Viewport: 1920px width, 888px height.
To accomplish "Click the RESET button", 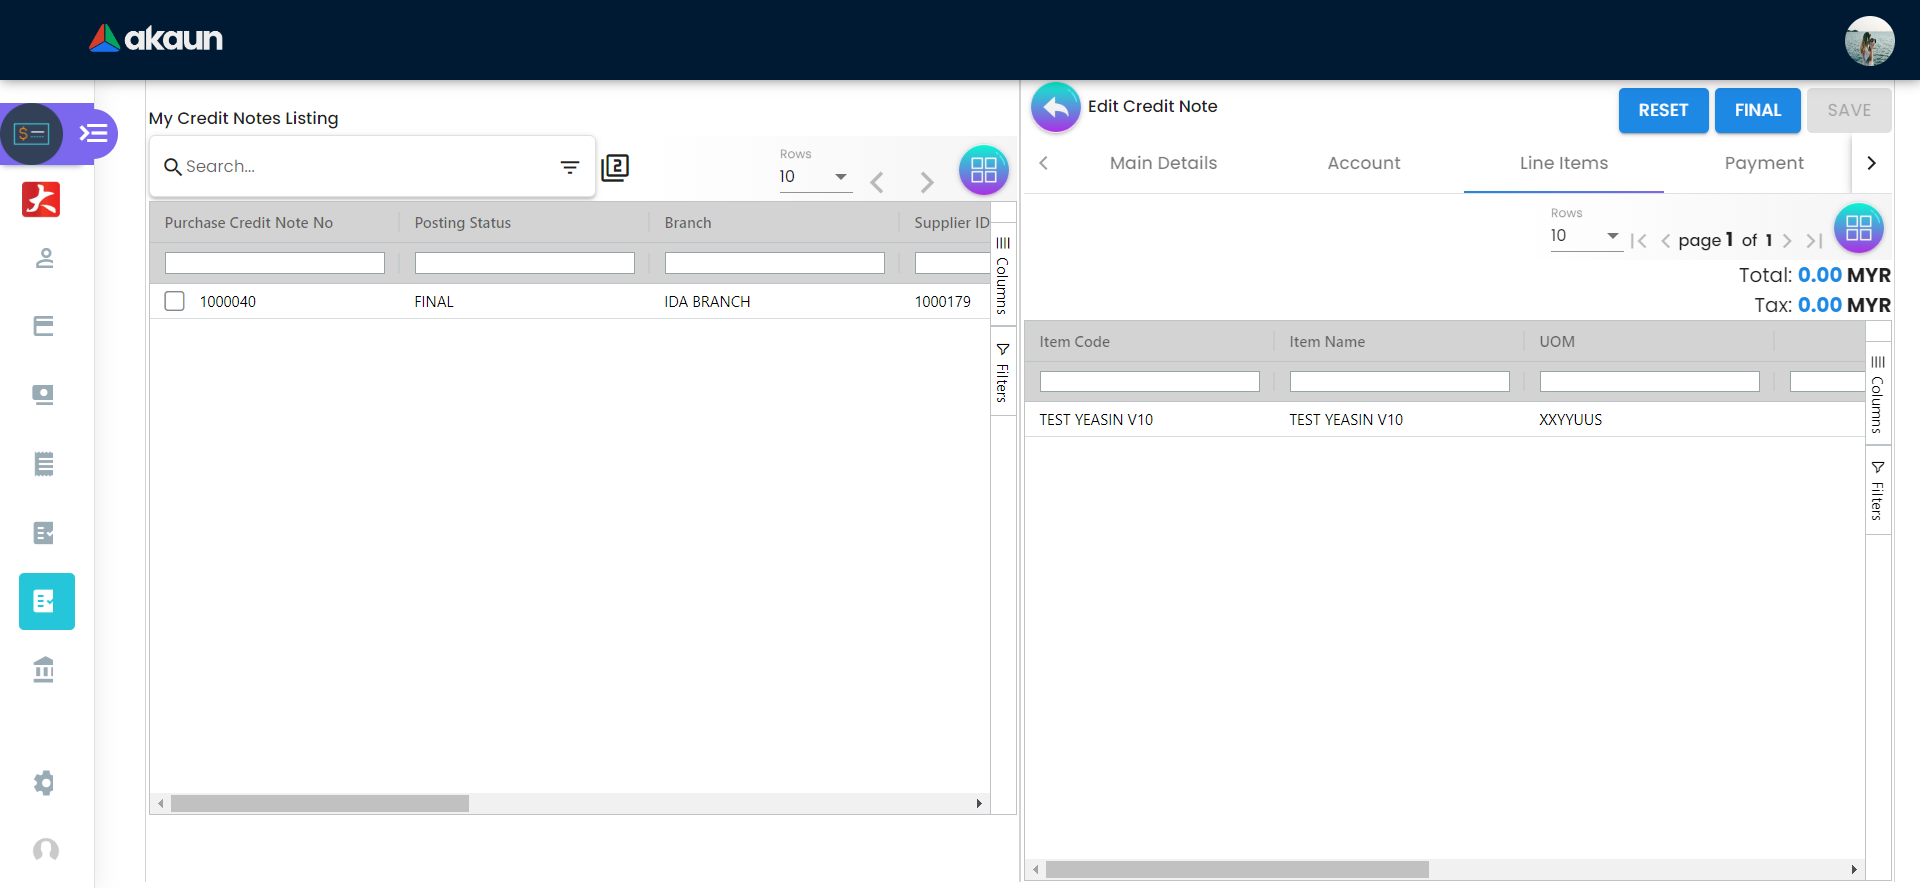I will 1662,110.
